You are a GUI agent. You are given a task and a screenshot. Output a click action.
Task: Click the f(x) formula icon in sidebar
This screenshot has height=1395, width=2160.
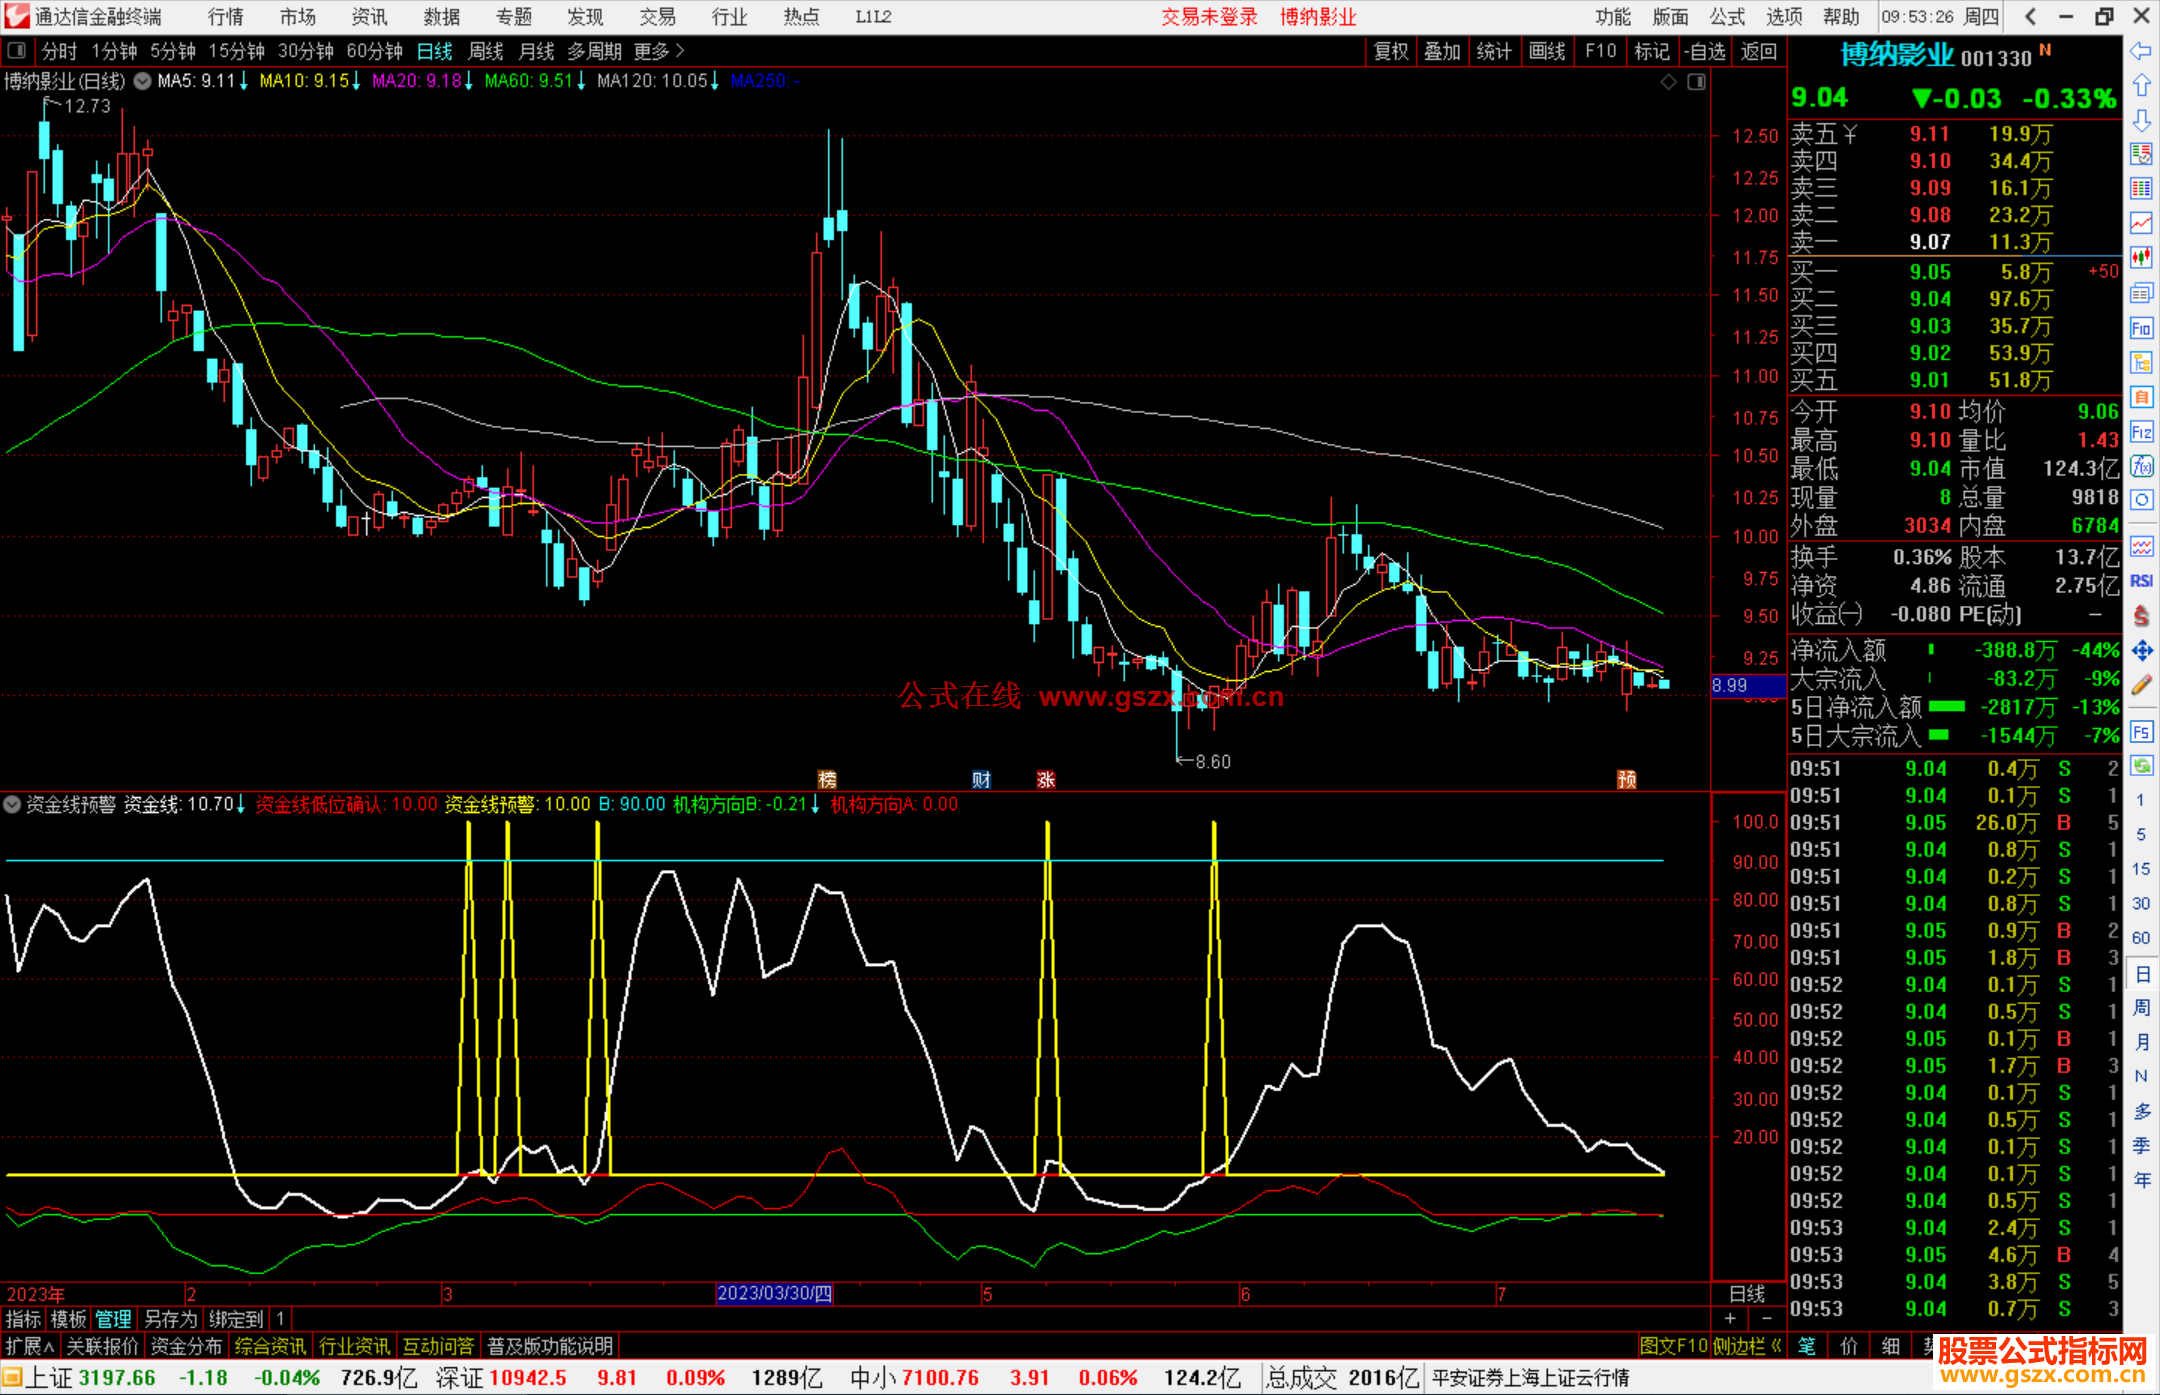pyautogui.click(x=2141, y=466)
